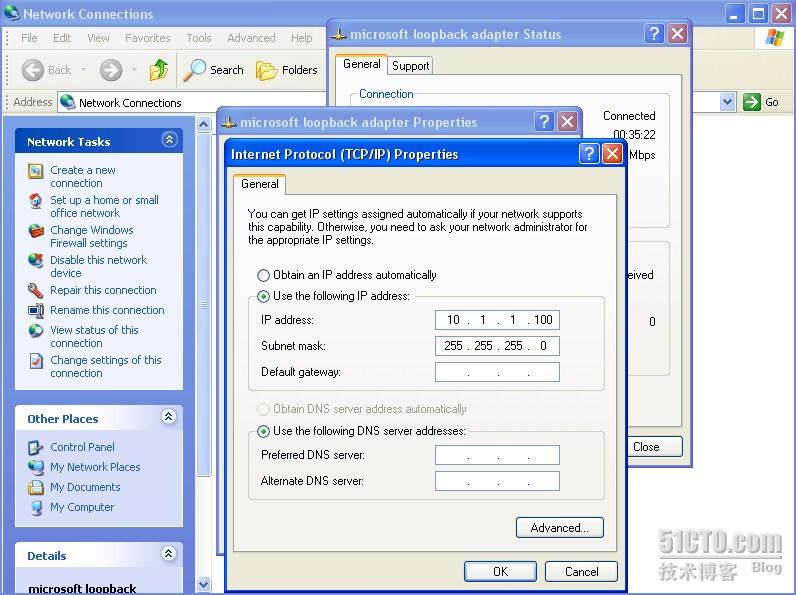
Task: Click help icon in loopback adapter Status title bar
Action: pos(654,34)
